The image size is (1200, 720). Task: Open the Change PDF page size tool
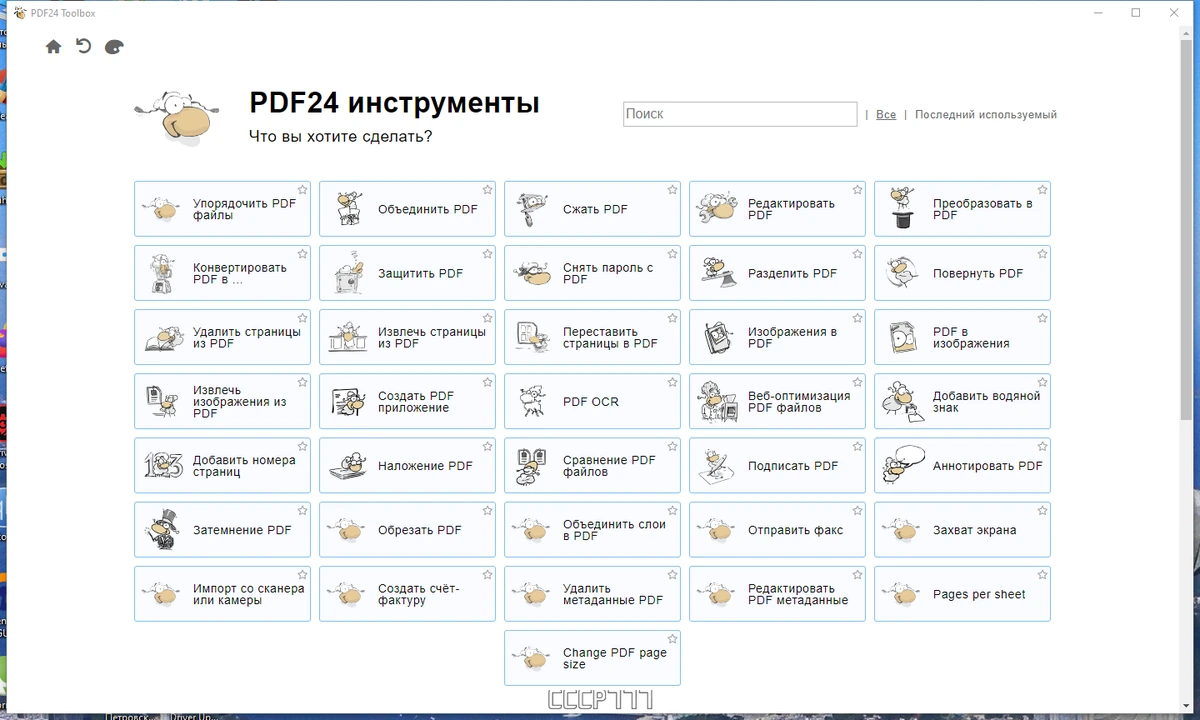pyautogui.click(x=592, y=658)
